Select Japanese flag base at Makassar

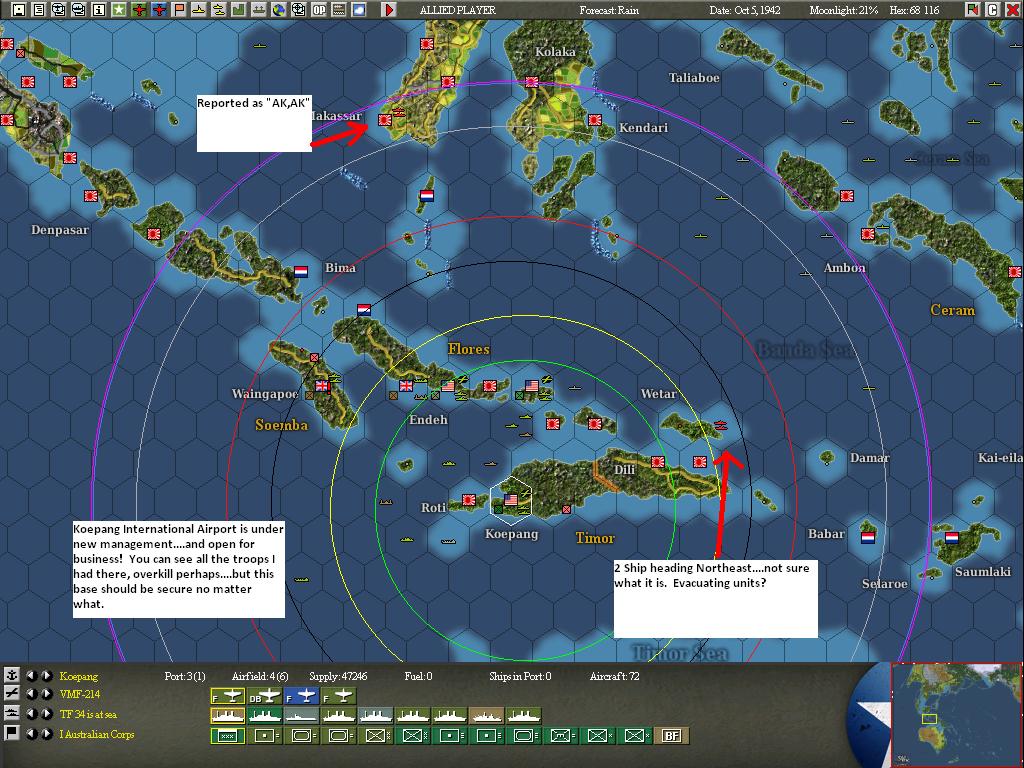click(385, 120)
